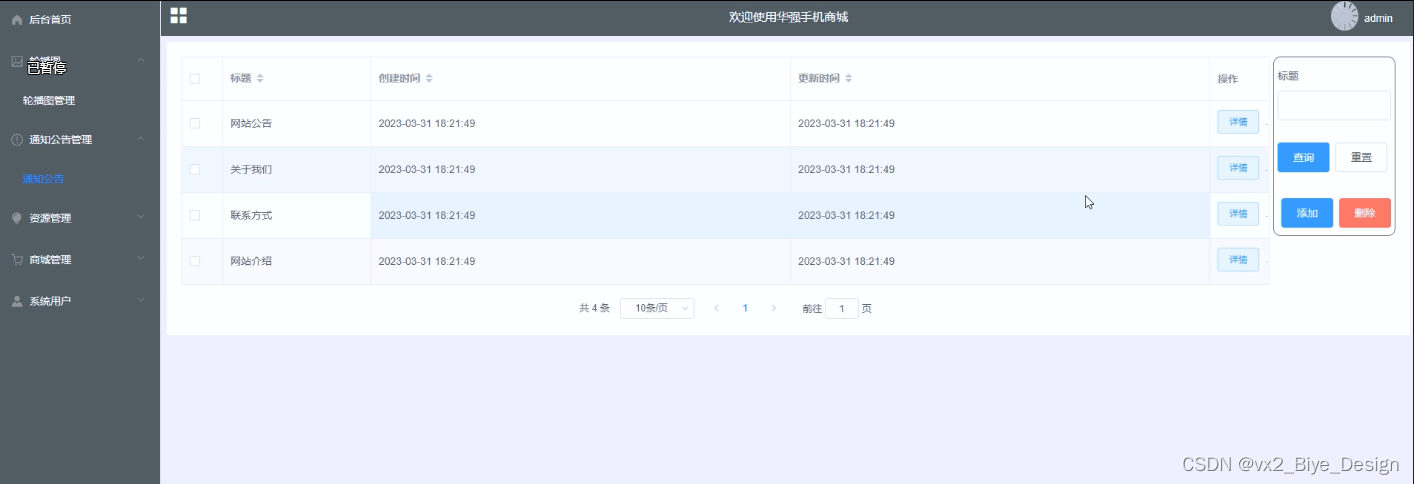Go to previous page arrow in pagination
Viewport: 1414px width, 484px height.
[x=716, y=309]
